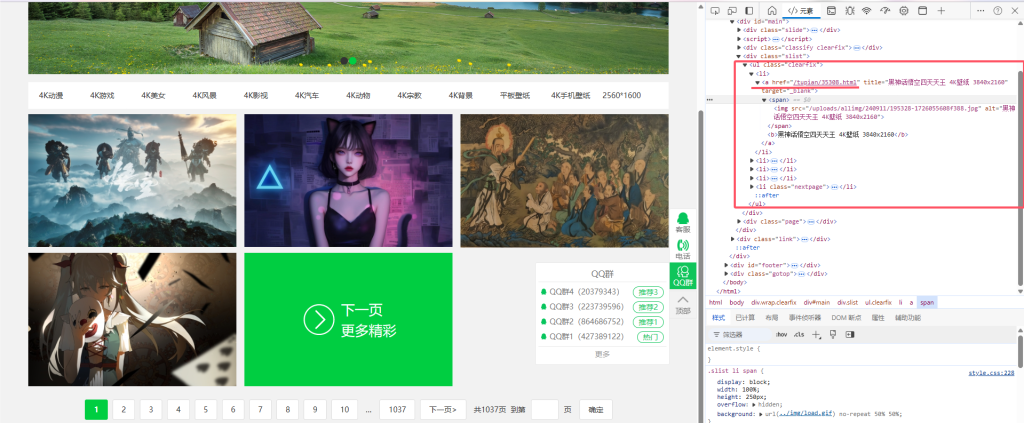Click the ellipsis beside the span row

pyautogui.click(x=710, y=100)
